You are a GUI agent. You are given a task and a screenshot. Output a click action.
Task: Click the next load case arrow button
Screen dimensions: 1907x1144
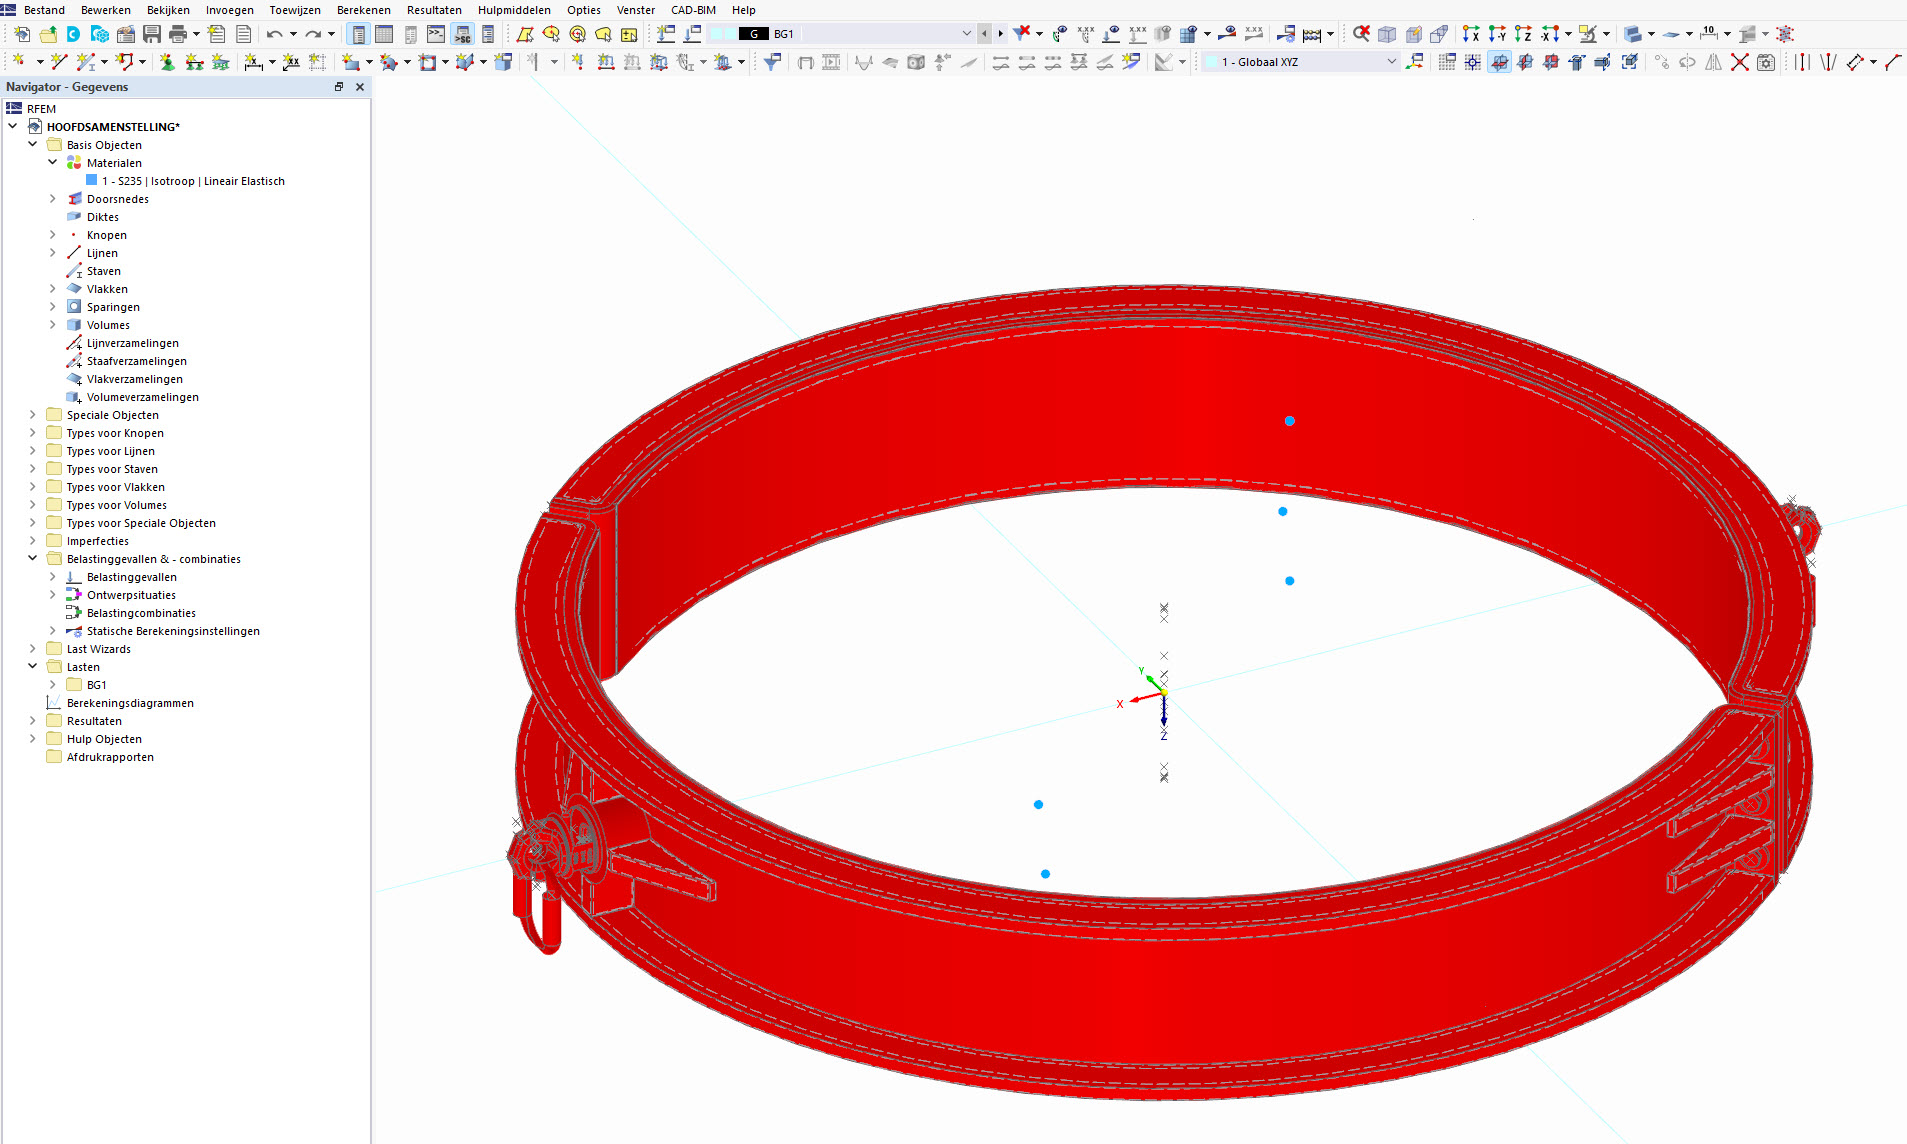(x=999, y=33)
